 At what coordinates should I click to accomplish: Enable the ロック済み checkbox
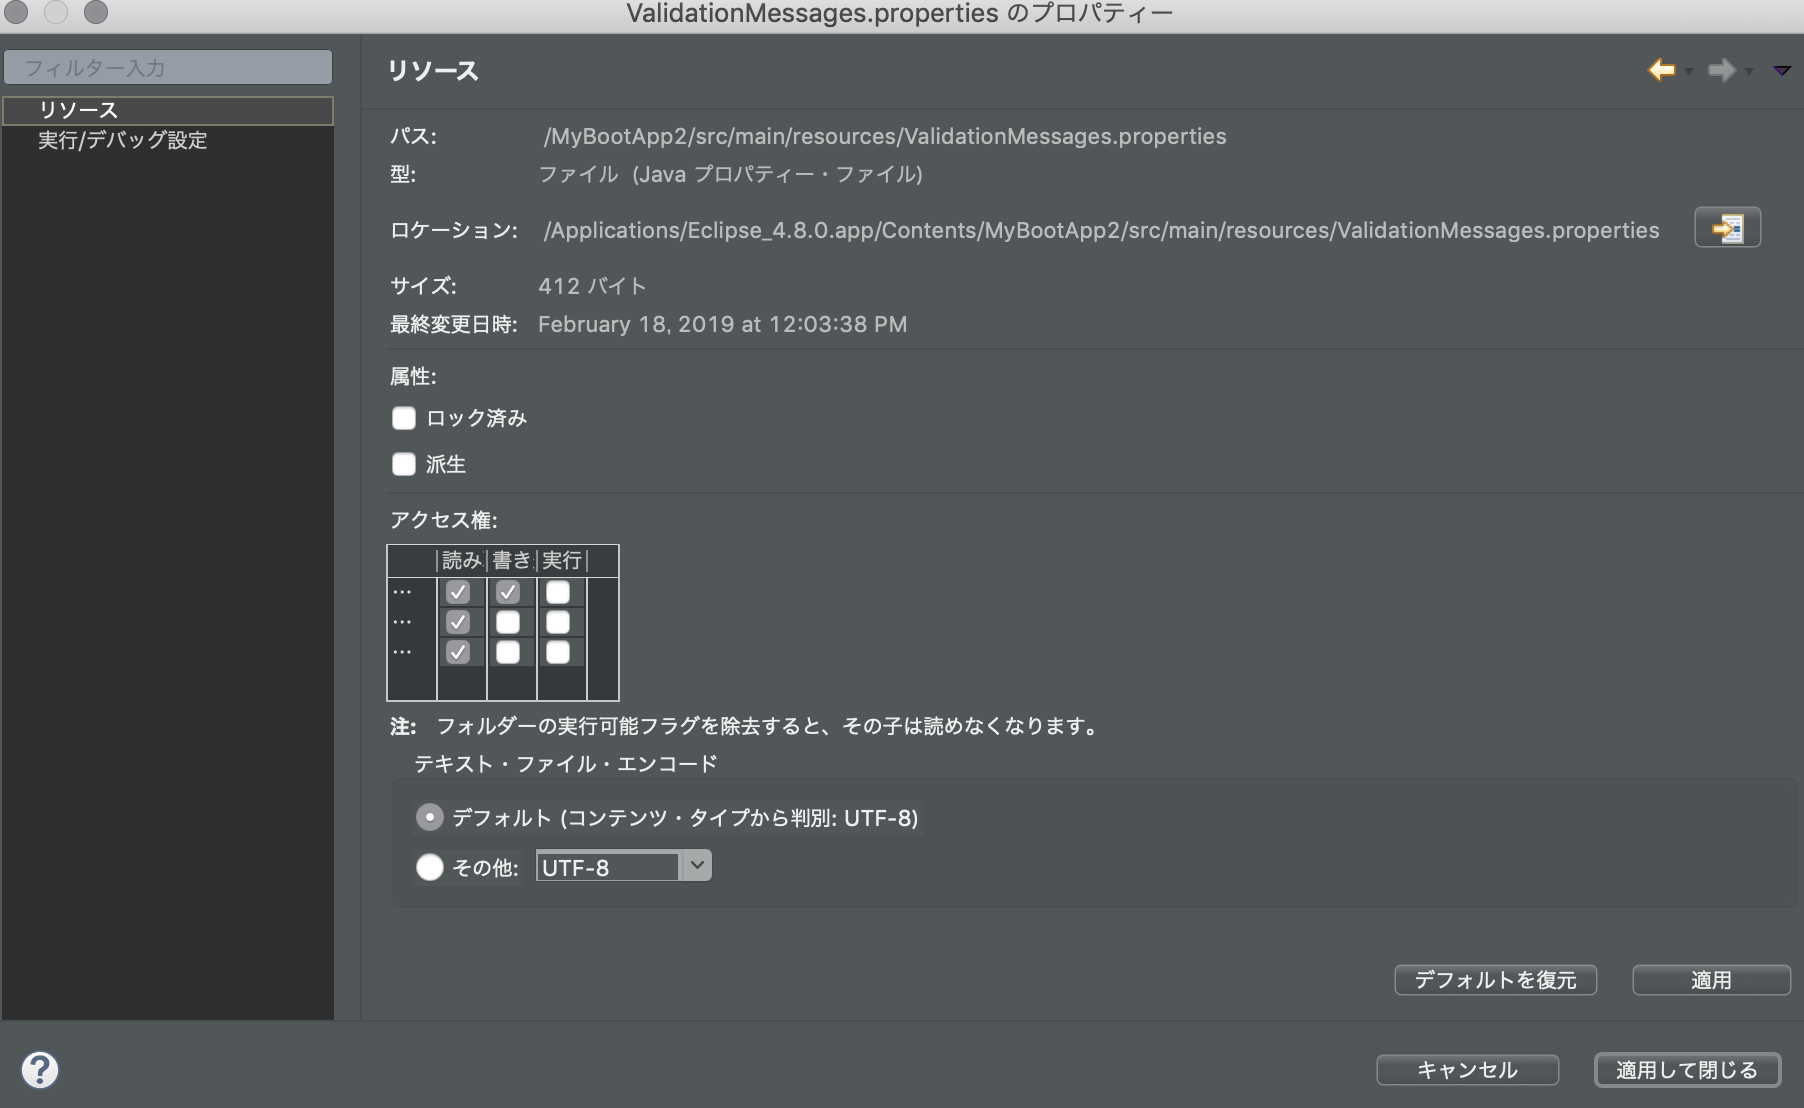[403, 418]
